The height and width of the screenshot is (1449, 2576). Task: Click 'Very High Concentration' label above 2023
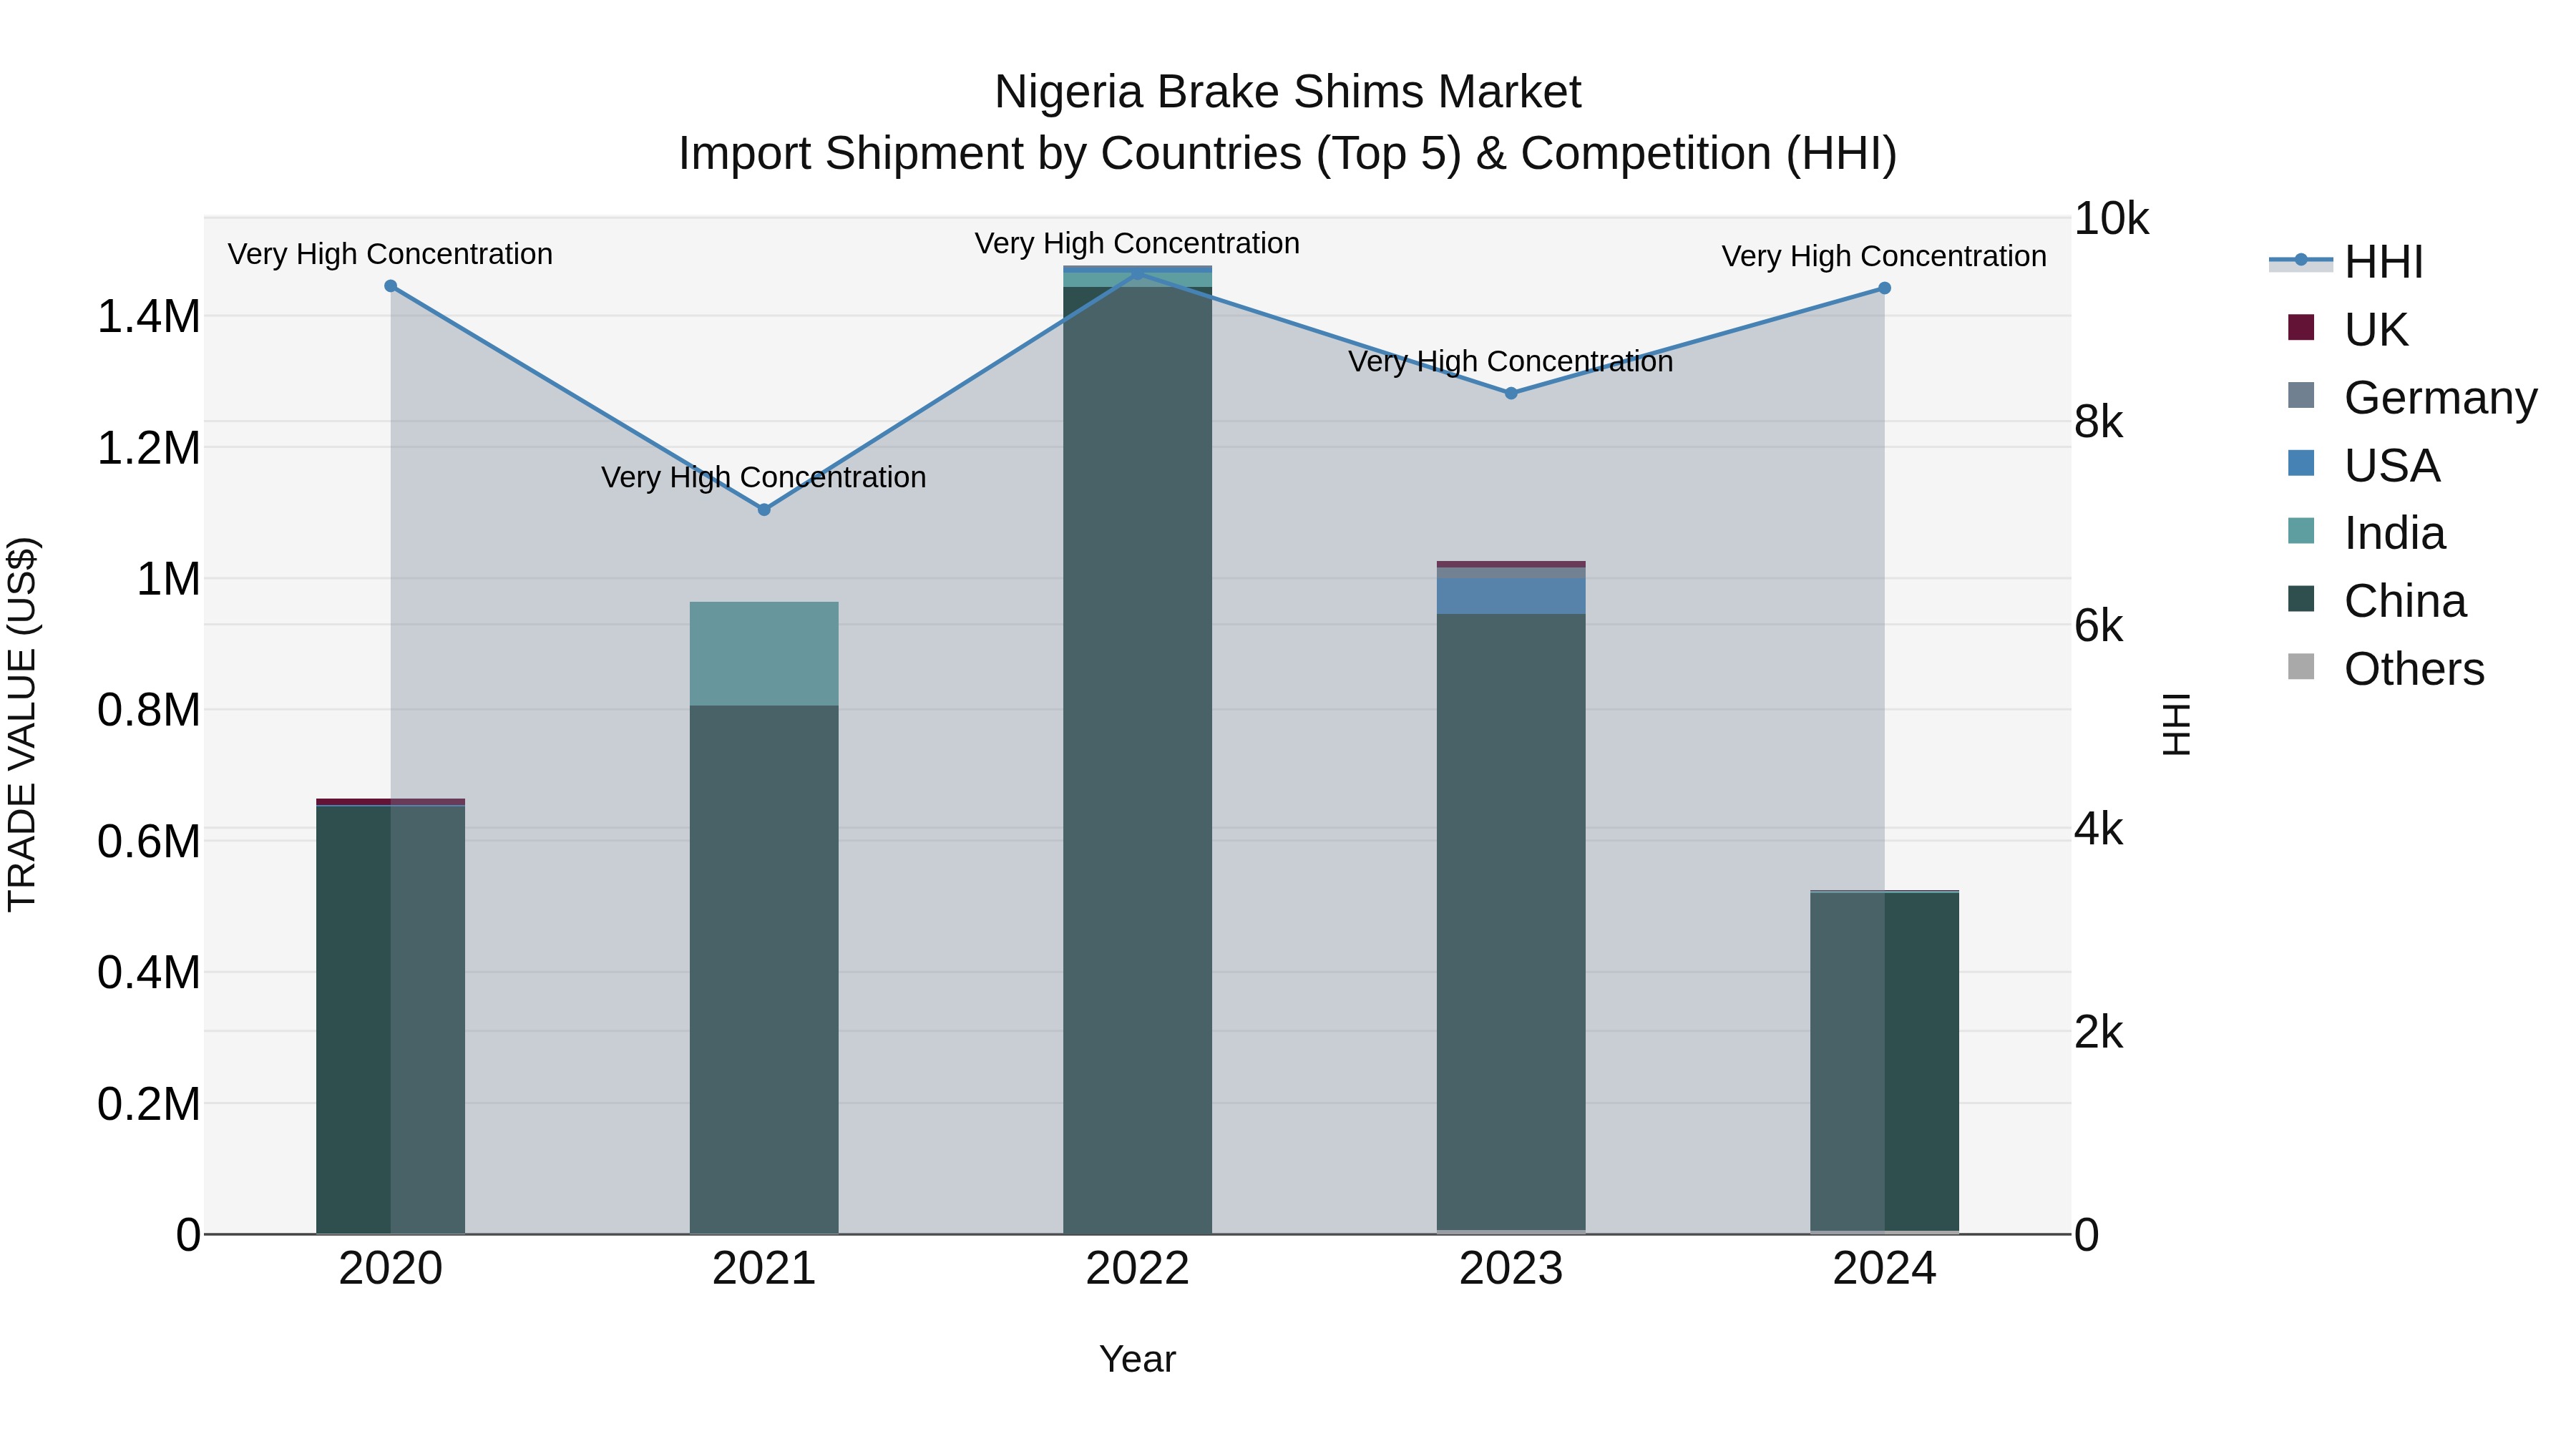click(x=1510, y=361)
